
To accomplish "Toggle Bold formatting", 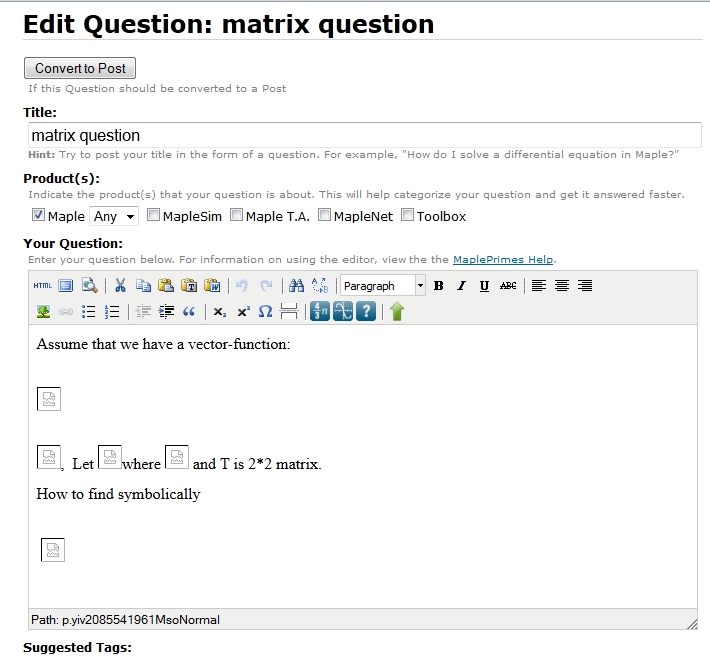I will tap(438, 286).
